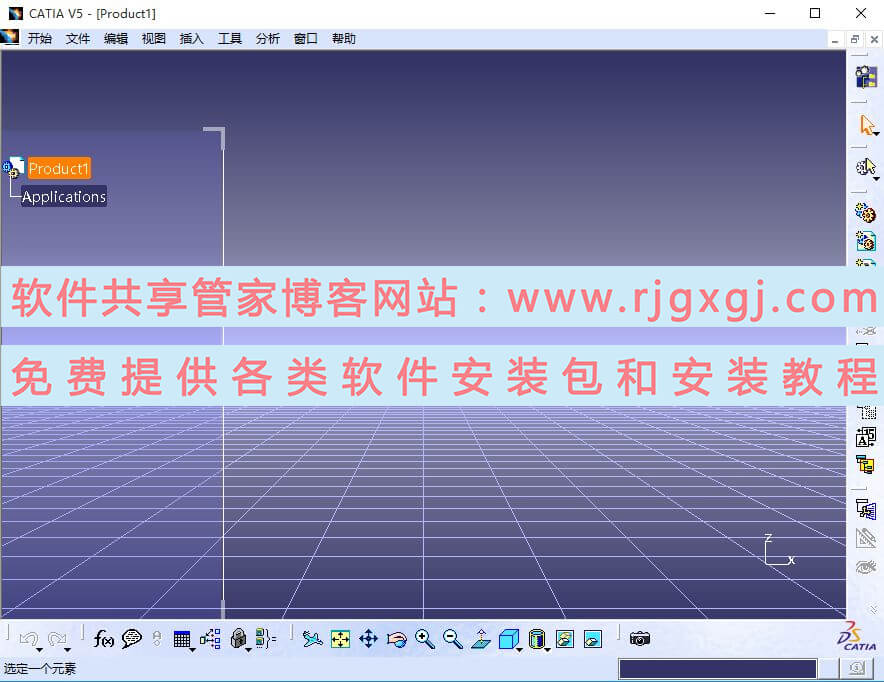The width and height of the screenshot is (884, 682).
Task: Open the 编辑 menu
Action: tap(116, 38)
